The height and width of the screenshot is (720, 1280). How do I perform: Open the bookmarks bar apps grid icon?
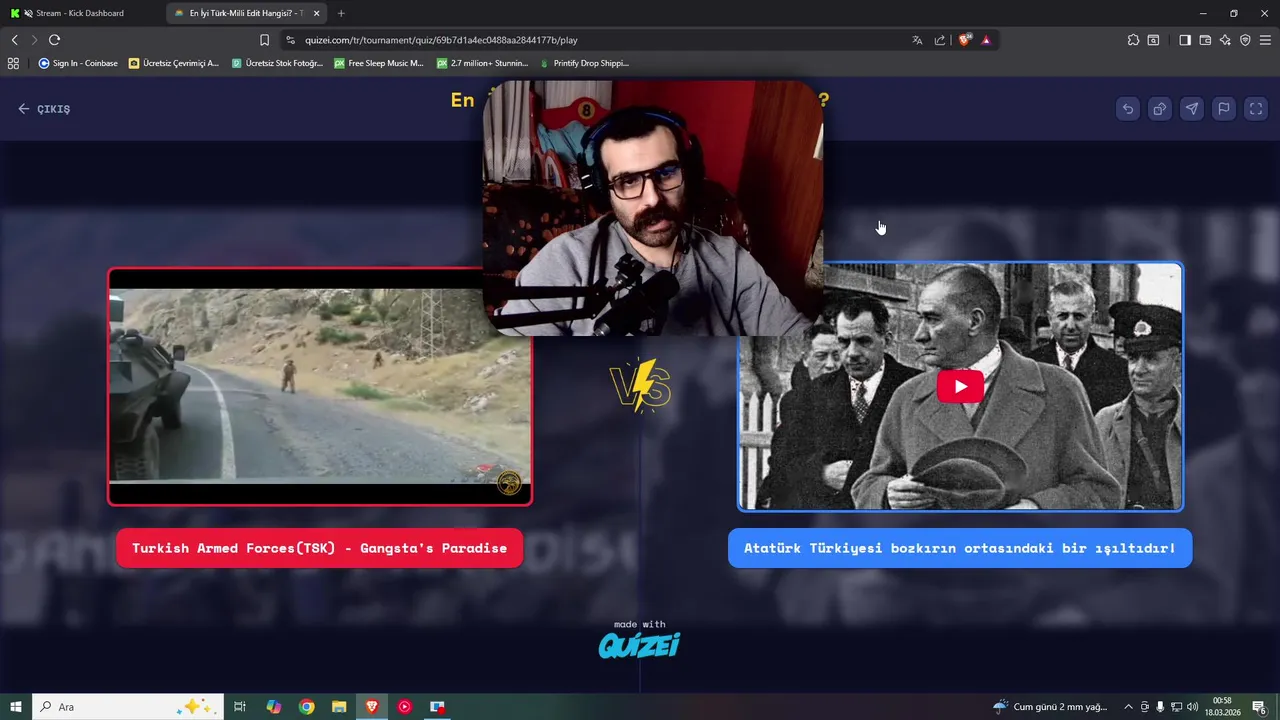[x=13, y=63]
